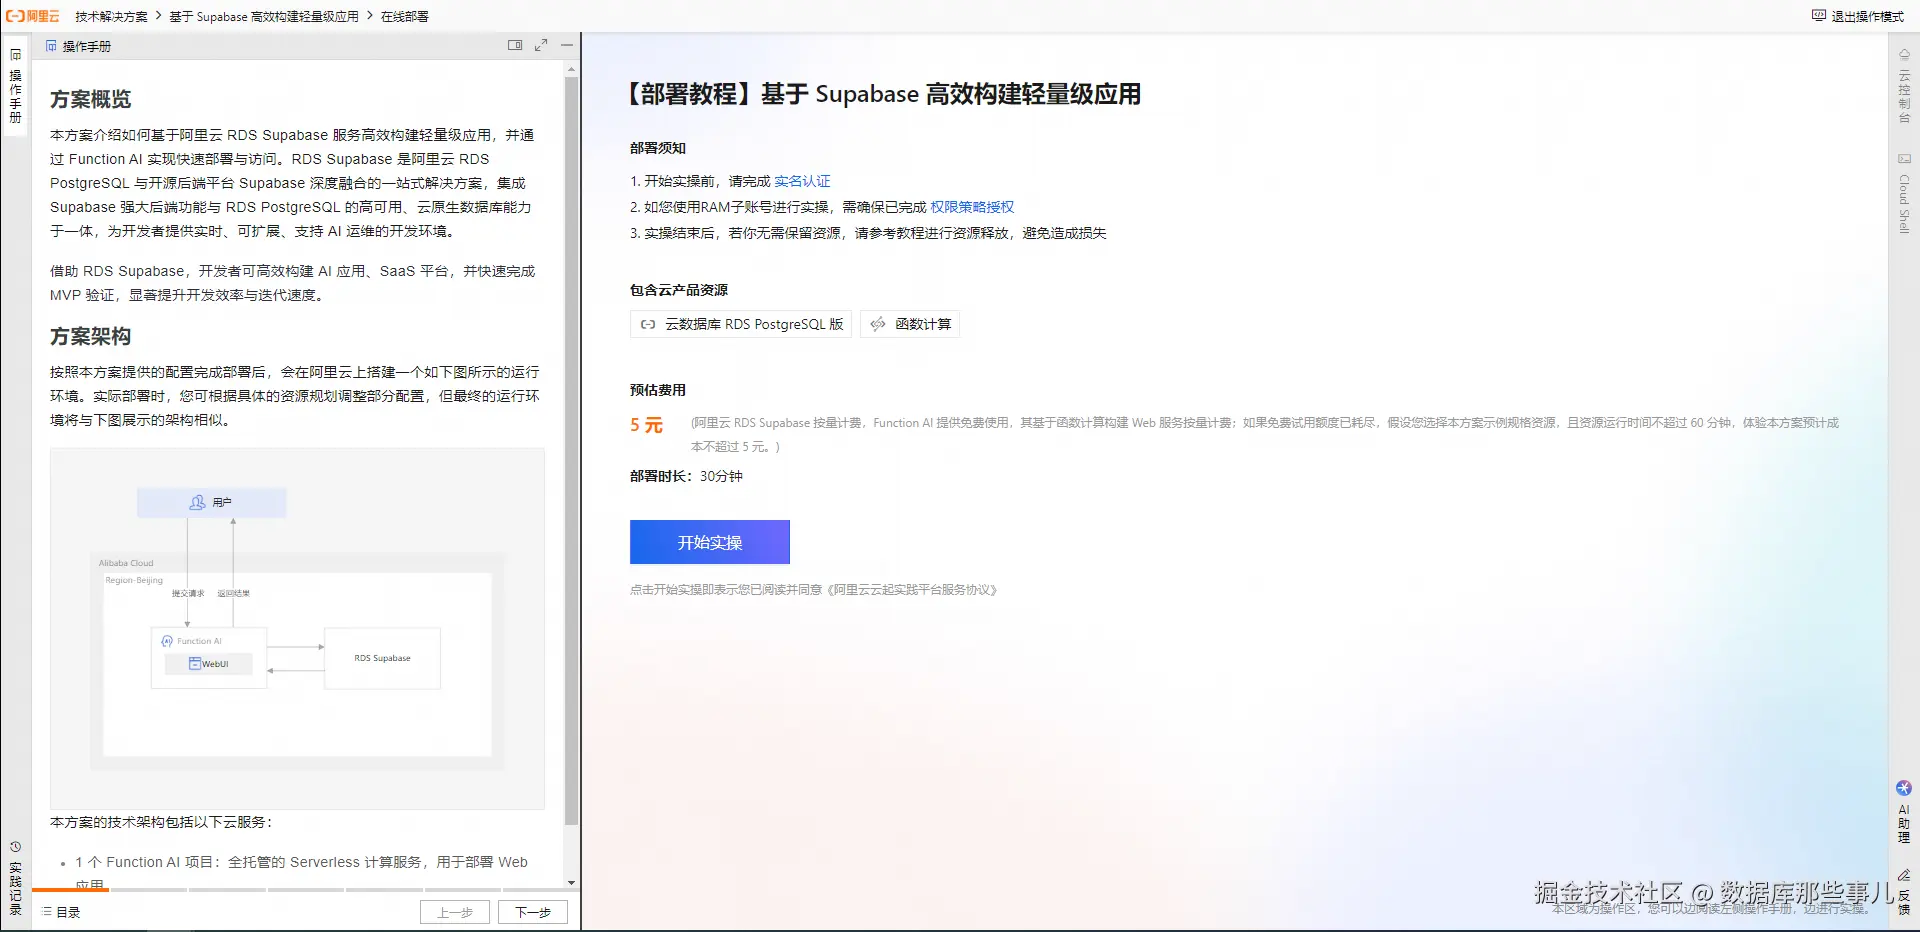This screenshot has width=1920, height=932.
Task: Click the architecture diagram image
Action: (297, 628)
